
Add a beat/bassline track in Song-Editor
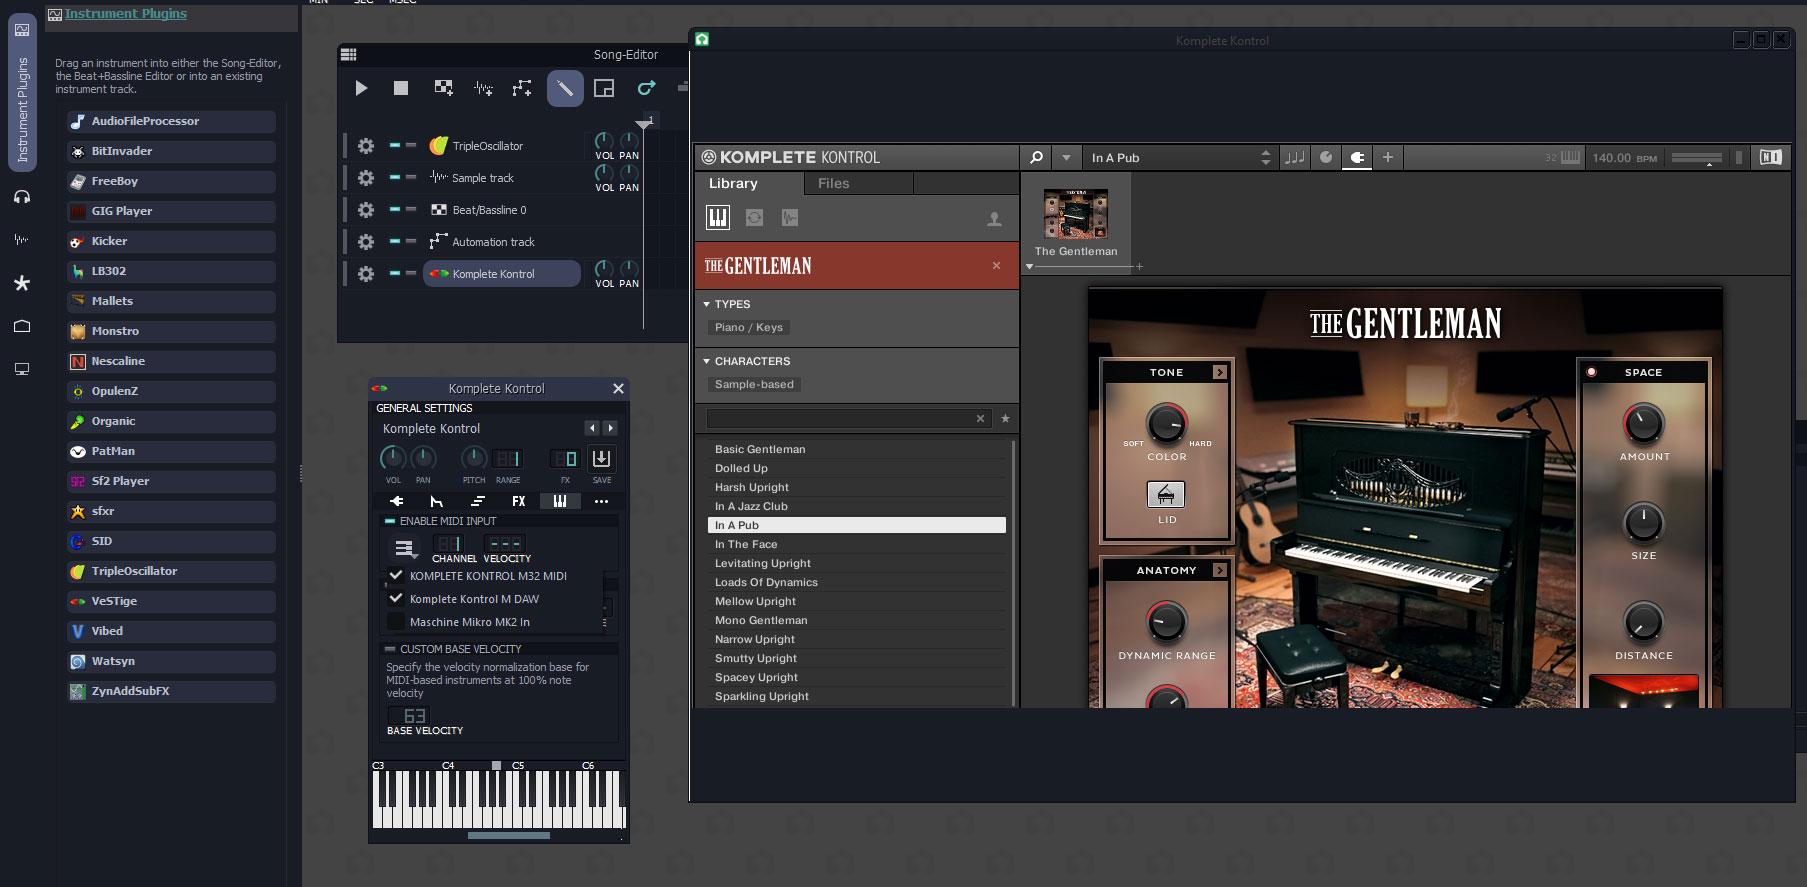(443, 88)
